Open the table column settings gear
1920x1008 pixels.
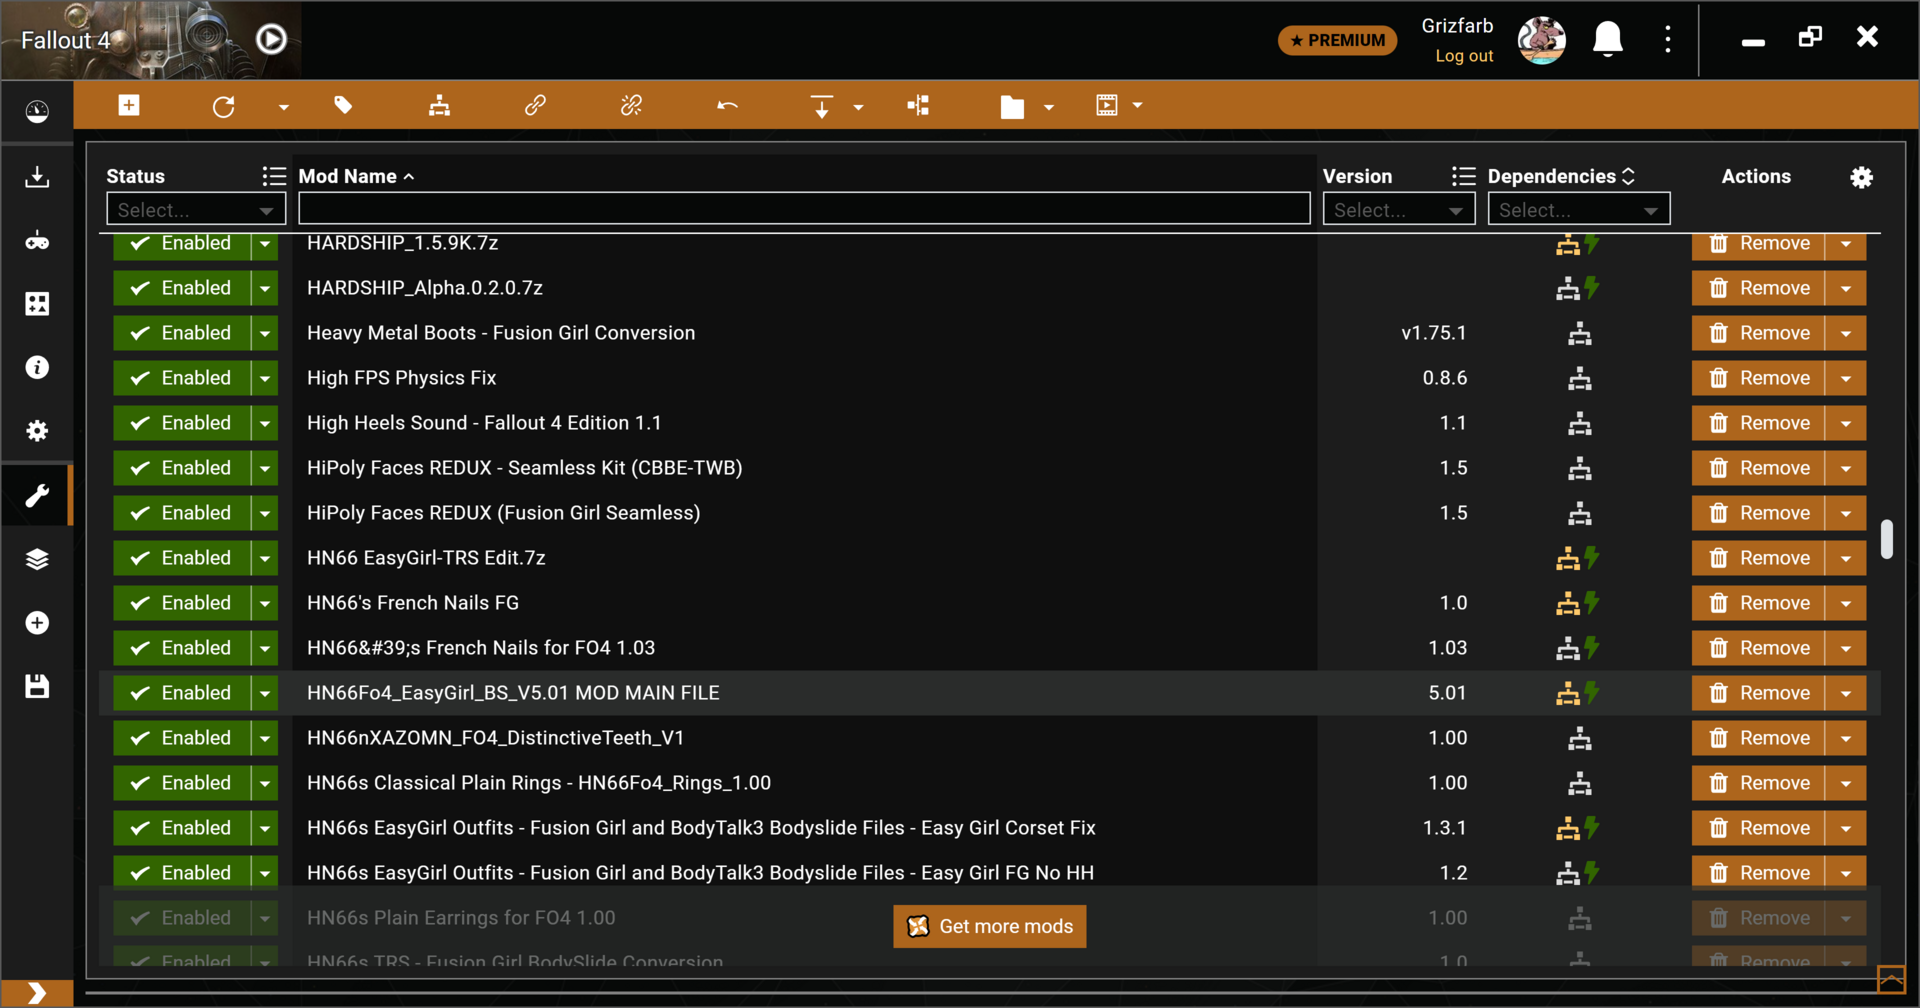(x=1861, y=177)
